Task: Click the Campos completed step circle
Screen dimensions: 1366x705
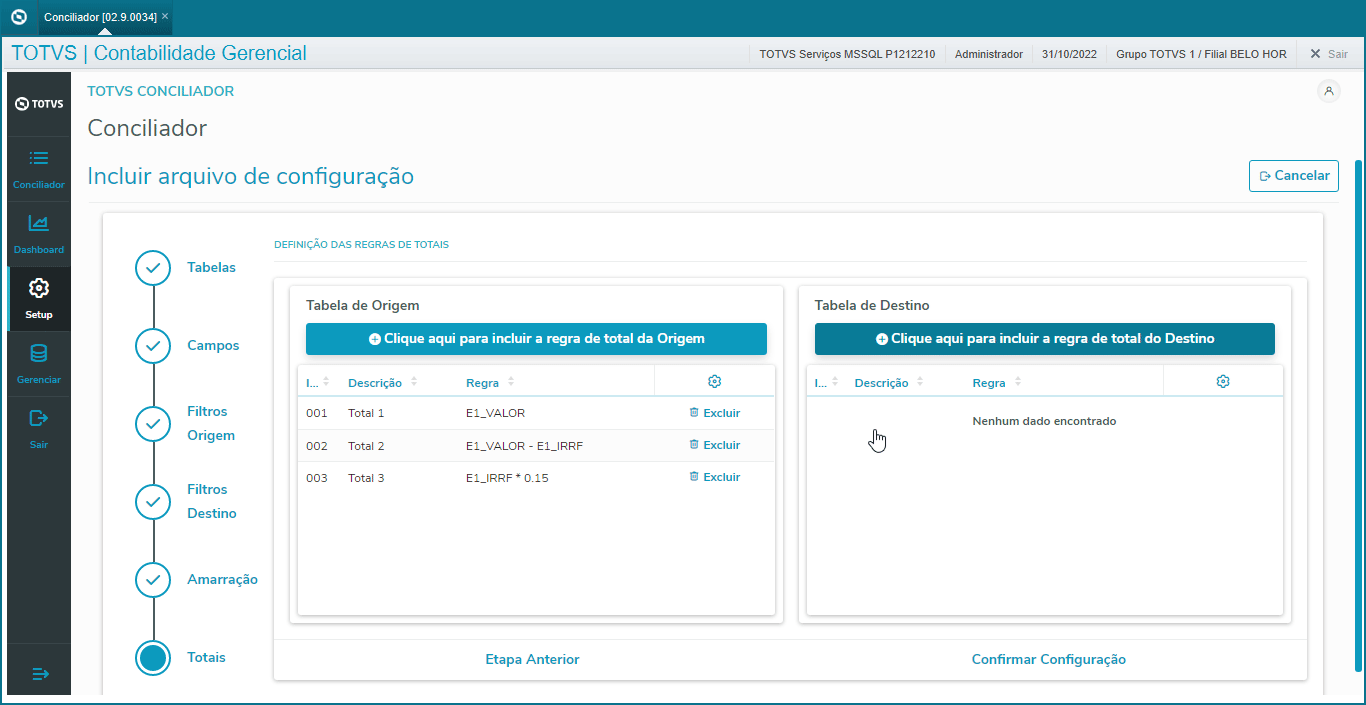Action: click(153, 346)
